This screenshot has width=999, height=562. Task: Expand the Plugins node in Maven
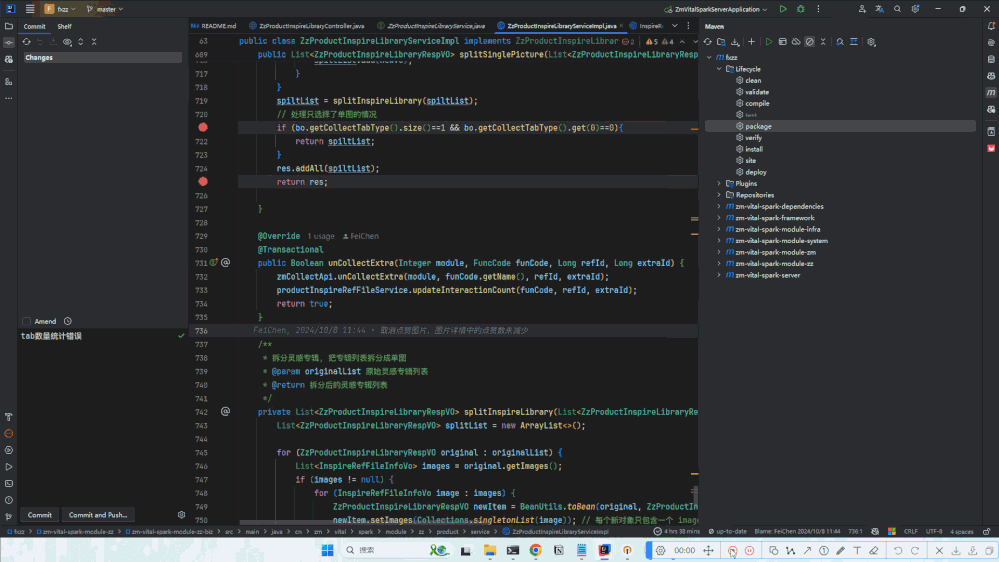(x=718, y=184)
